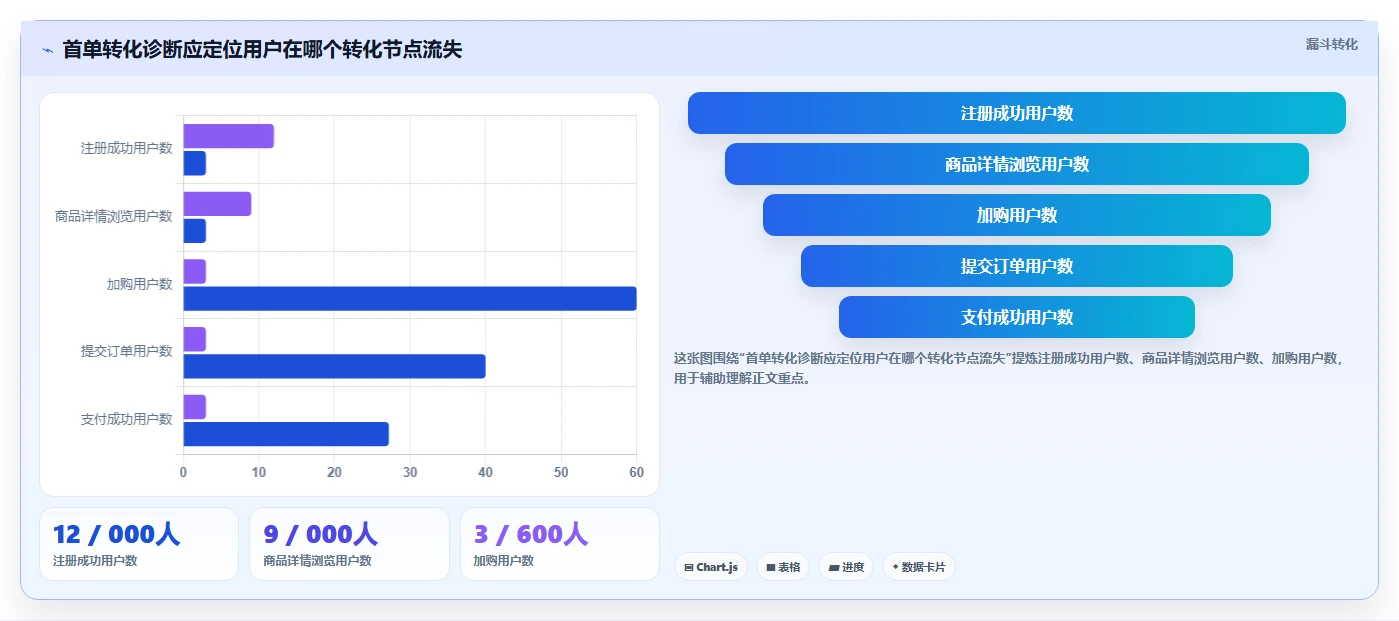Viewport: 1399px width, 621px height.
Task: Click the purple bar for 商品详情浏览用户数
Action: pyautogui.click(x=217, y=204)
